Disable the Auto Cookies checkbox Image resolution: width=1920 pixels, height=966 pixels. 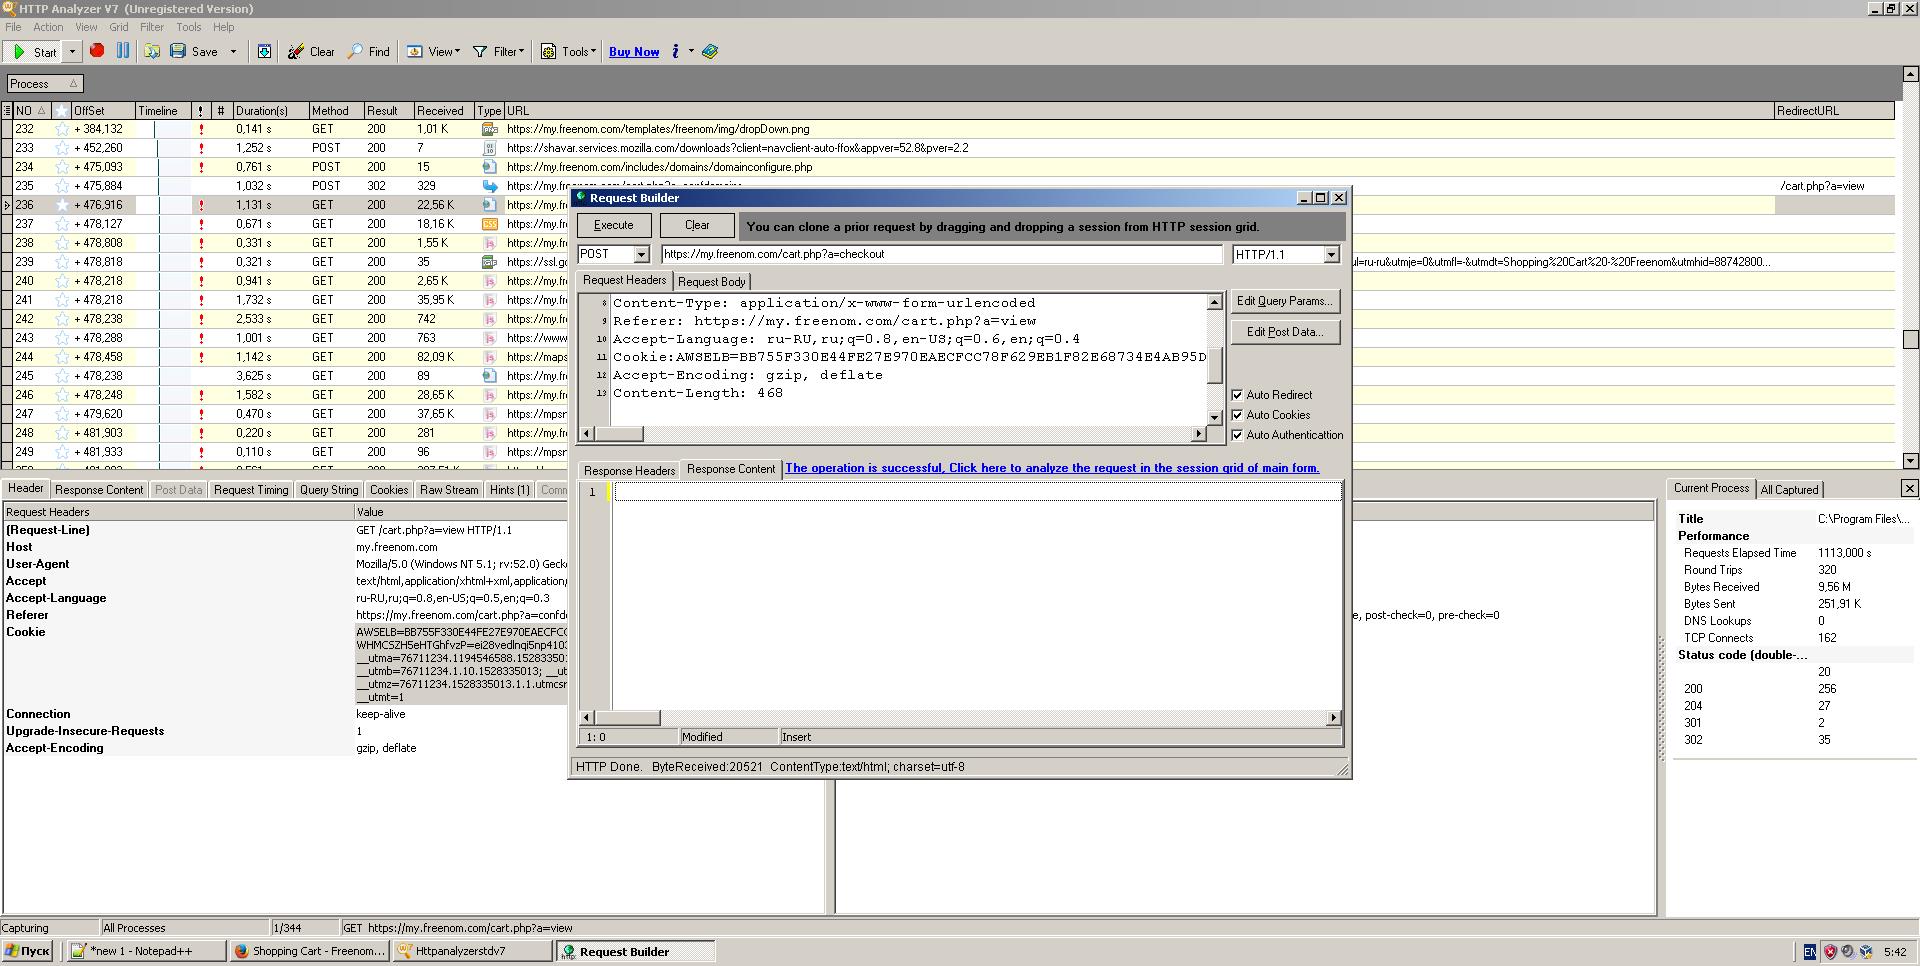(1237, 415)
